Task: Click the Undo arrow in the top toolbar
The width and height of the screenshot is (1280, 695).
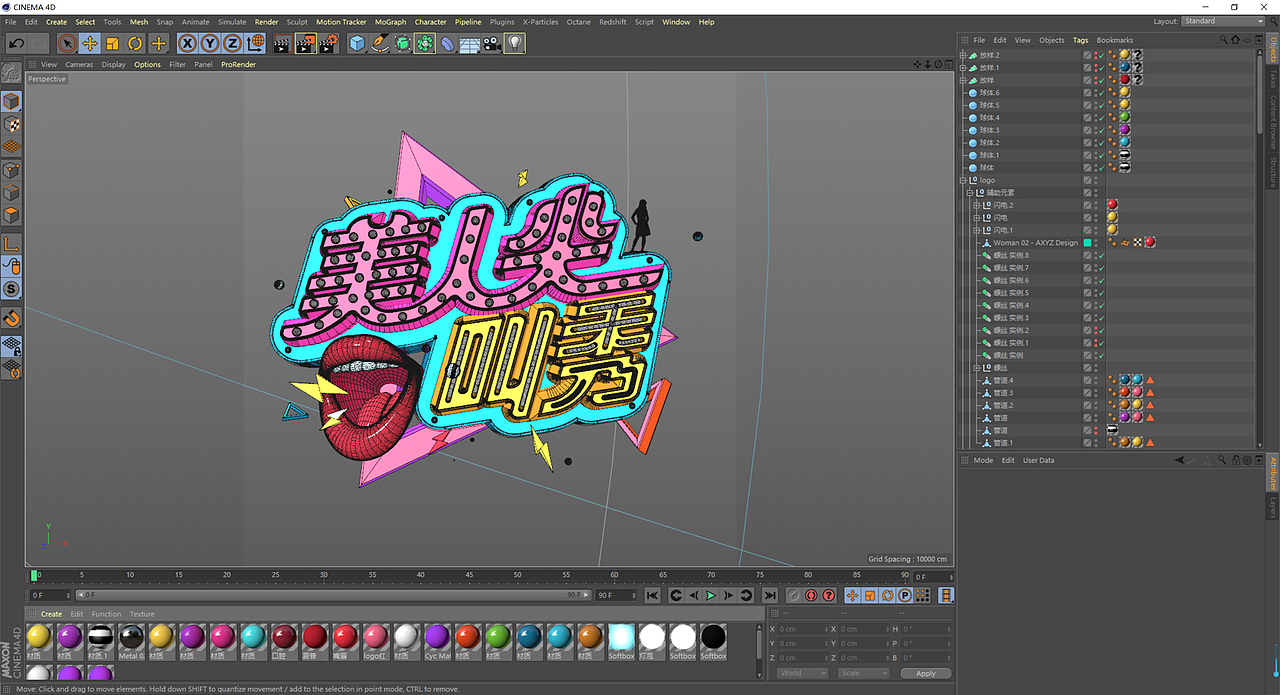Action: click(16, 43)
